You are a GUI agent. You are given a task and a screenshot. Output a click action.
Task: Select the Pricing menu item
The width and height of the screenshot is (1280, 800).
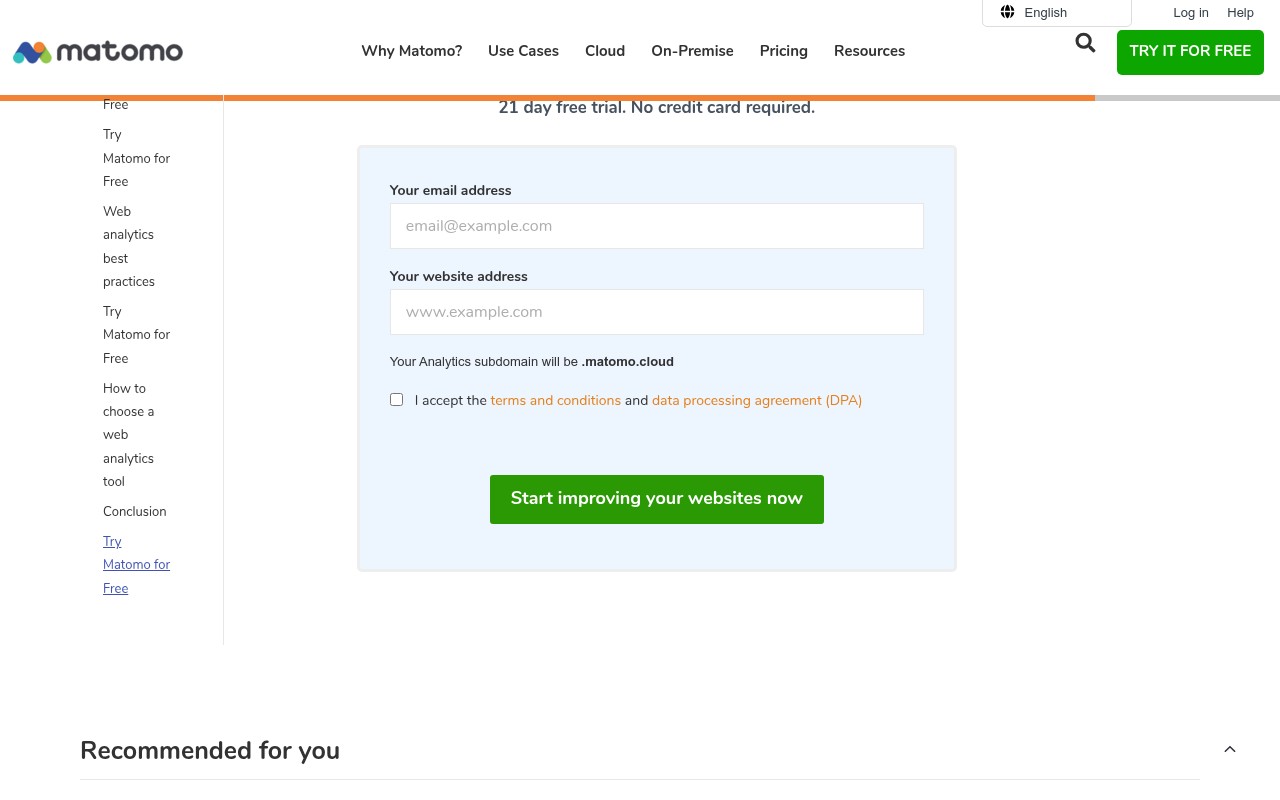coord(783,51)
